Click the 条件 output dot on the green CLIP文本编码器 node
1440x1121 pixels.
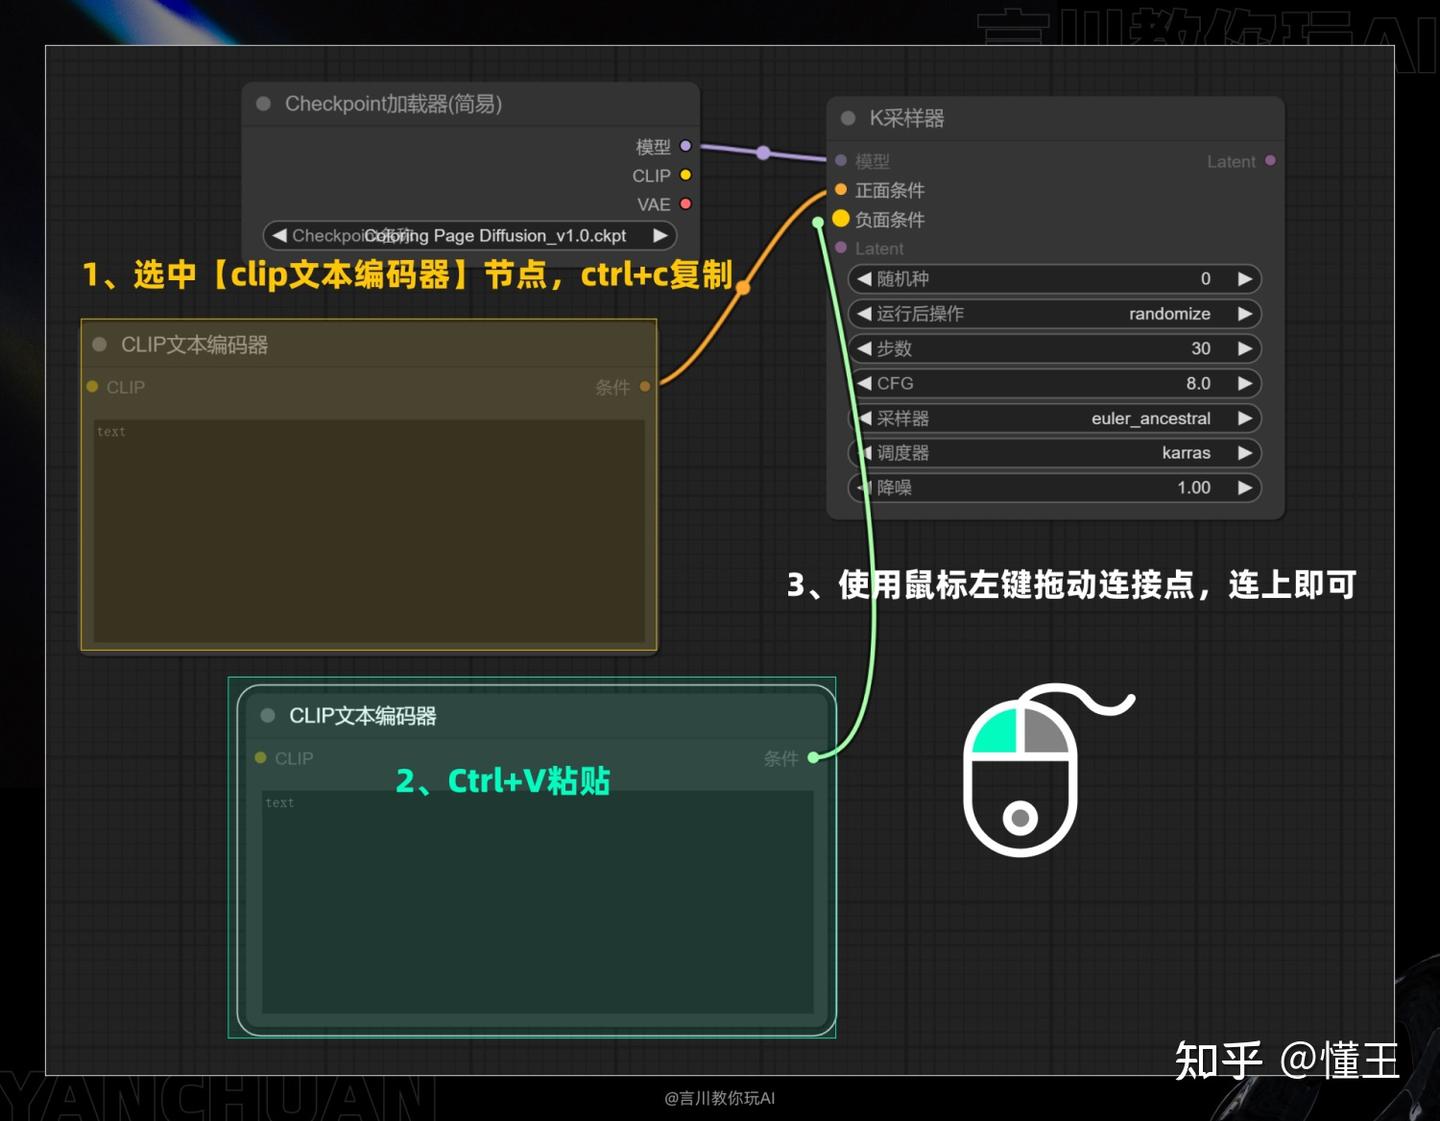[x=814, y=757]
